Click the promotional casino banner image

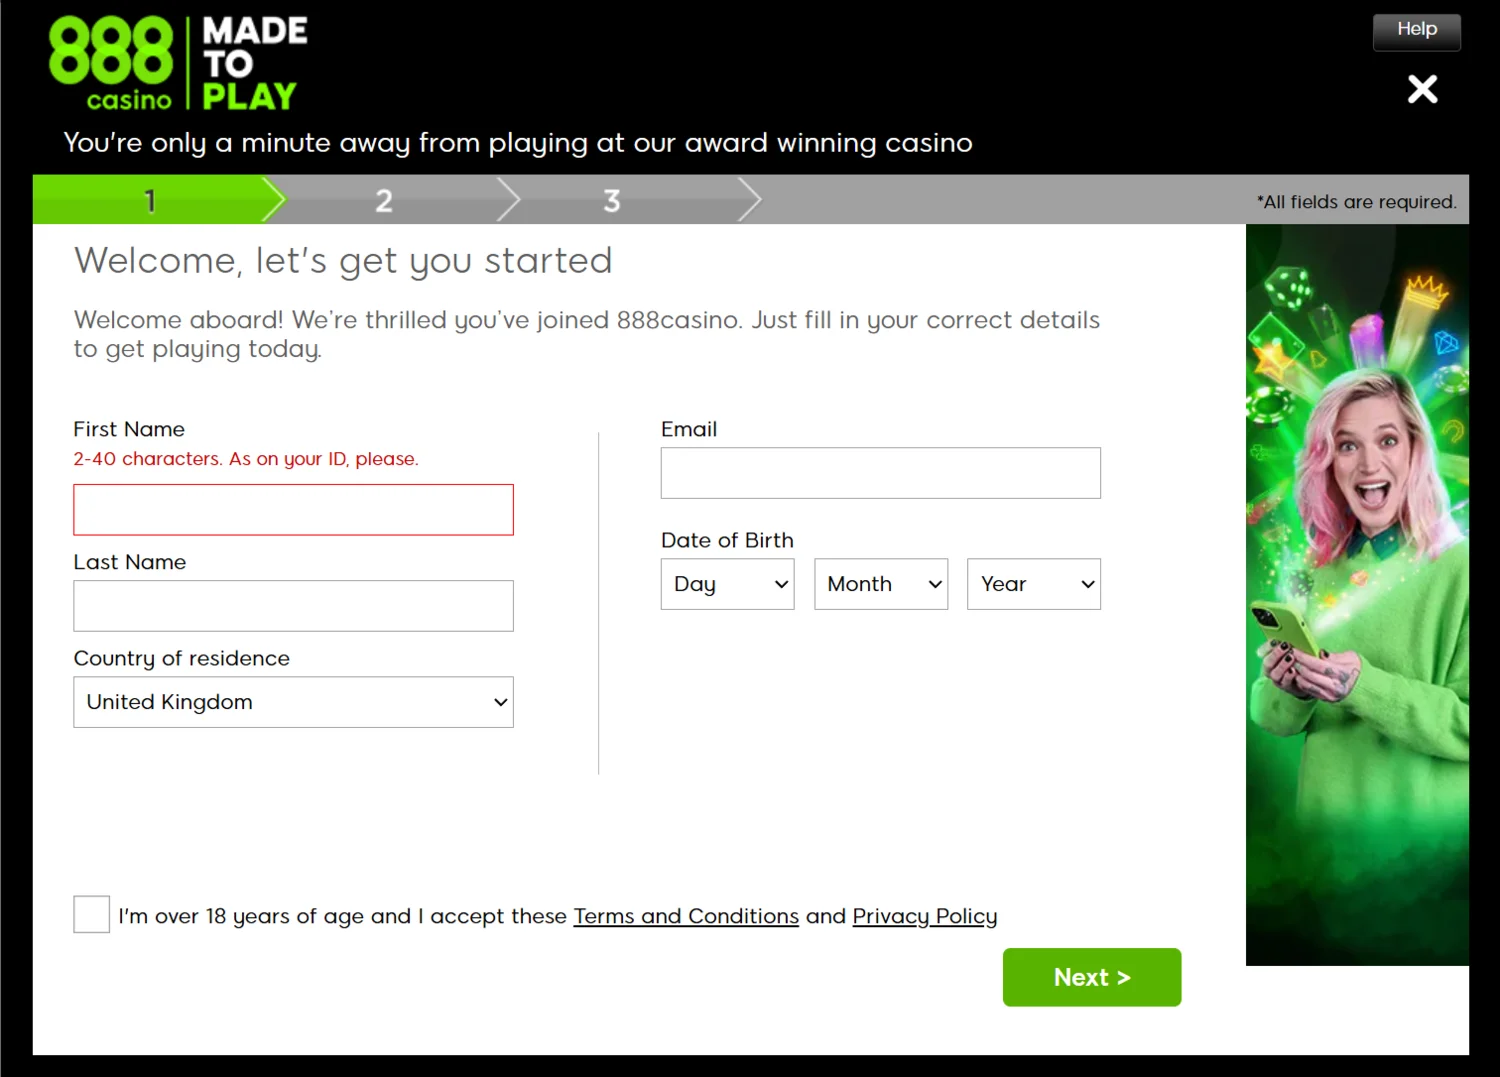(x=1357, y=595)
